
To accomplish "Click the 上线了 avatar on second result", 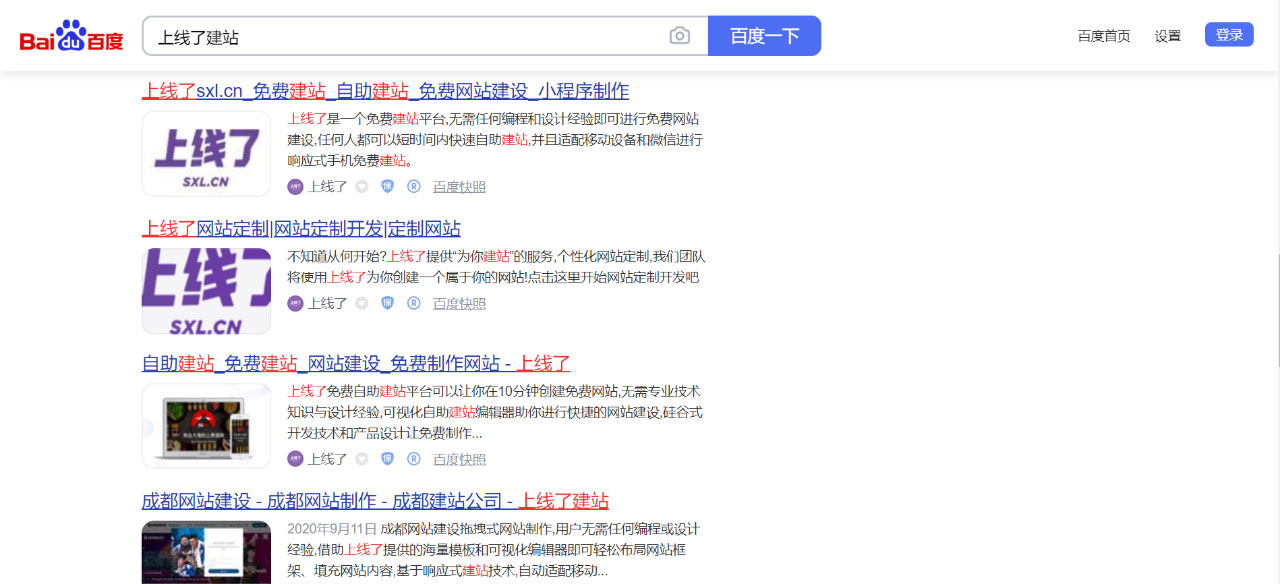I will pyautogui.click(x=294, y=303).
